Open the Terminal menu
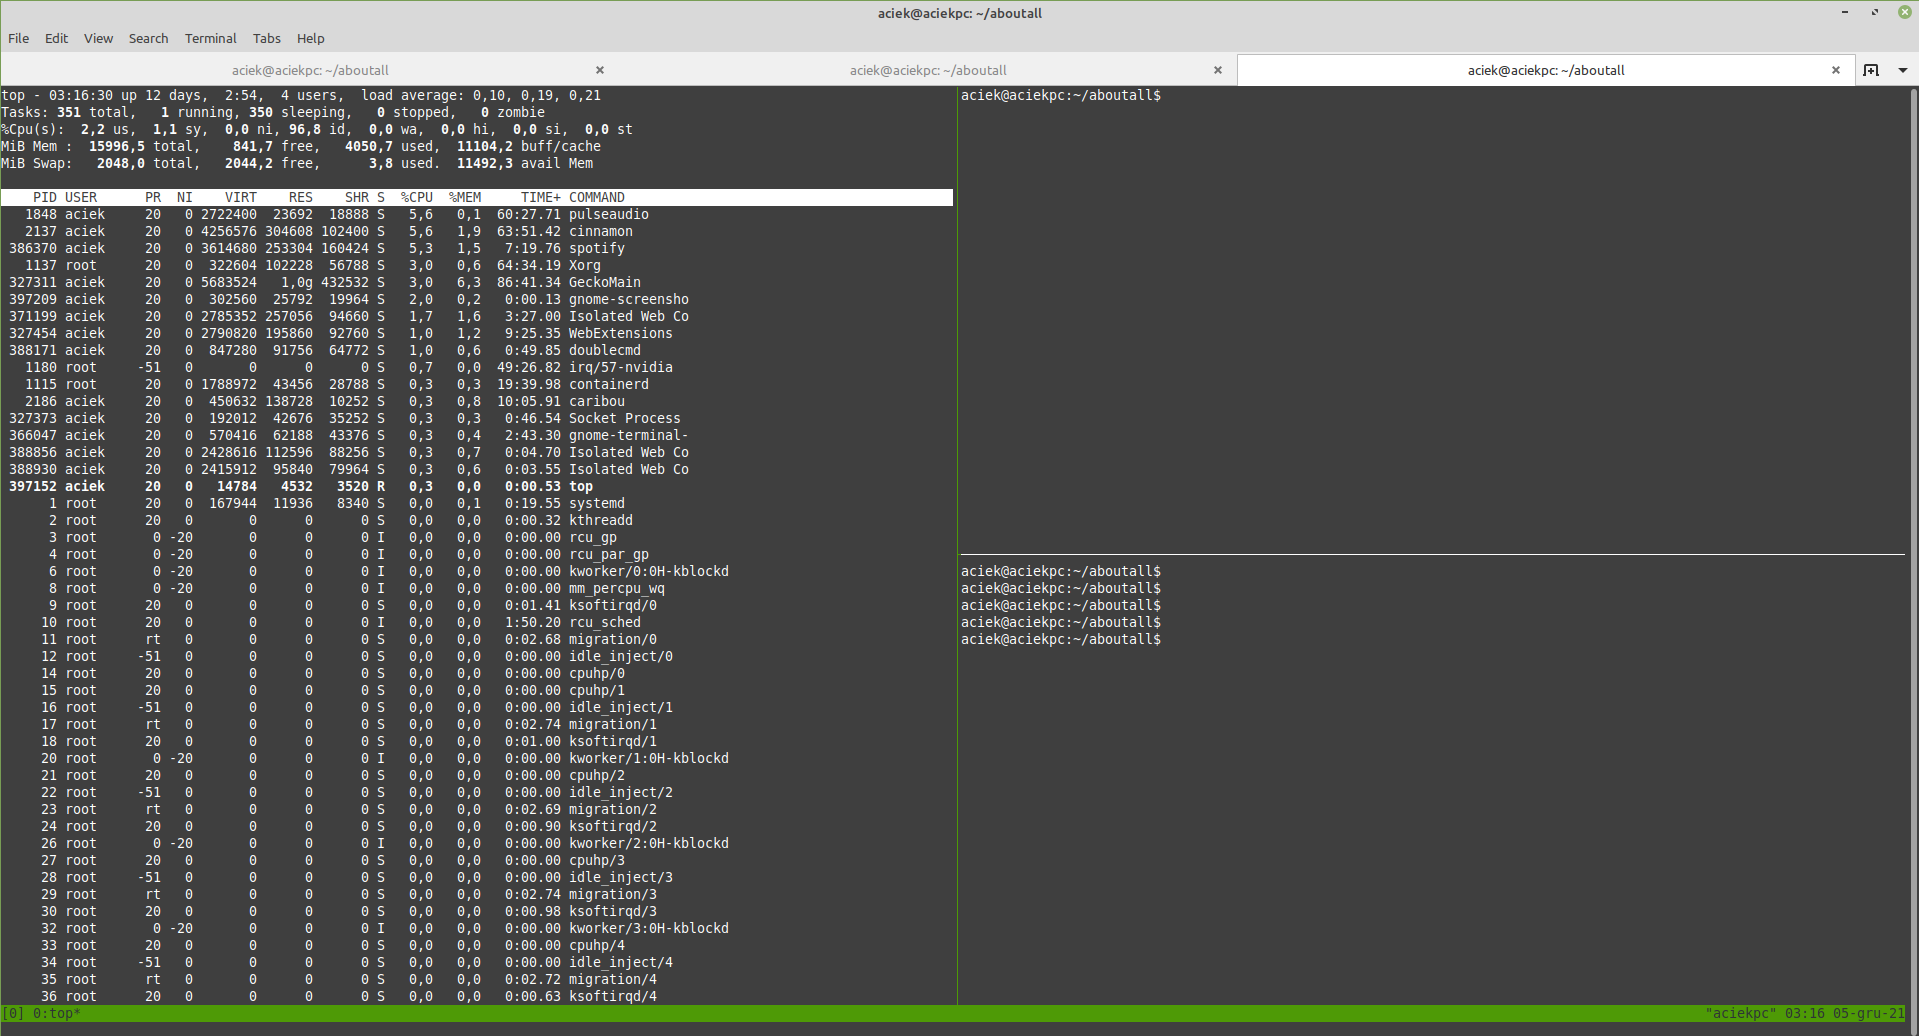This screenshot has width=1919, height=1036. [210, 38]
